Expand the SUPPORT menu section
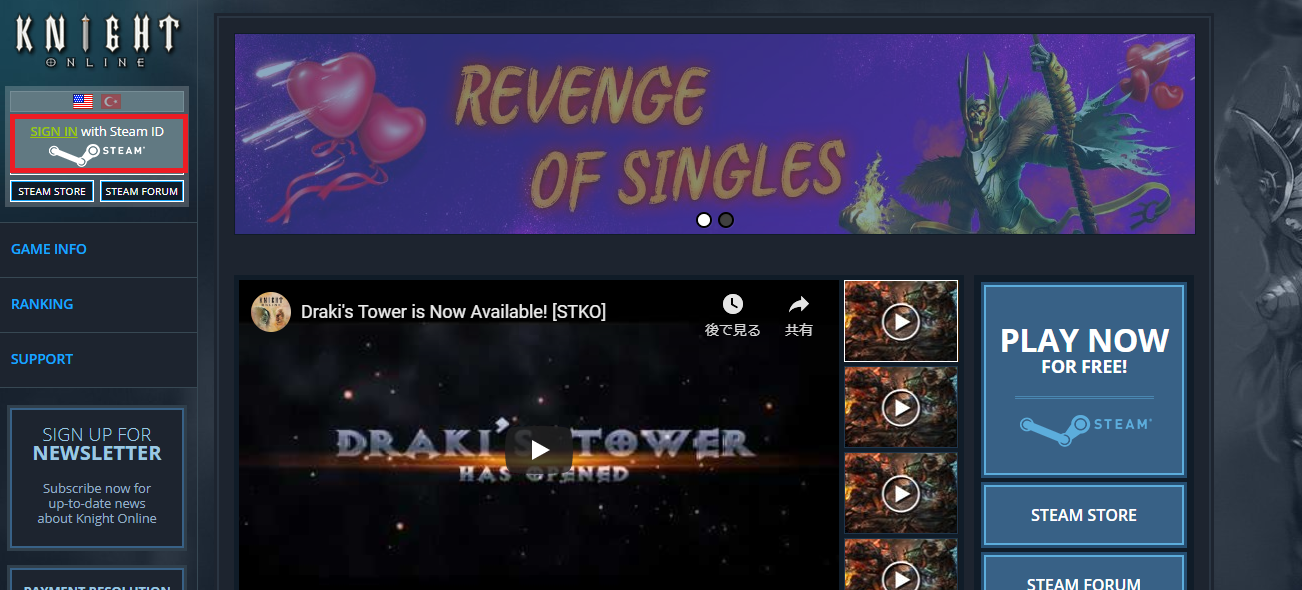This screenshot has width=1302, height=590. coord(42,359)
